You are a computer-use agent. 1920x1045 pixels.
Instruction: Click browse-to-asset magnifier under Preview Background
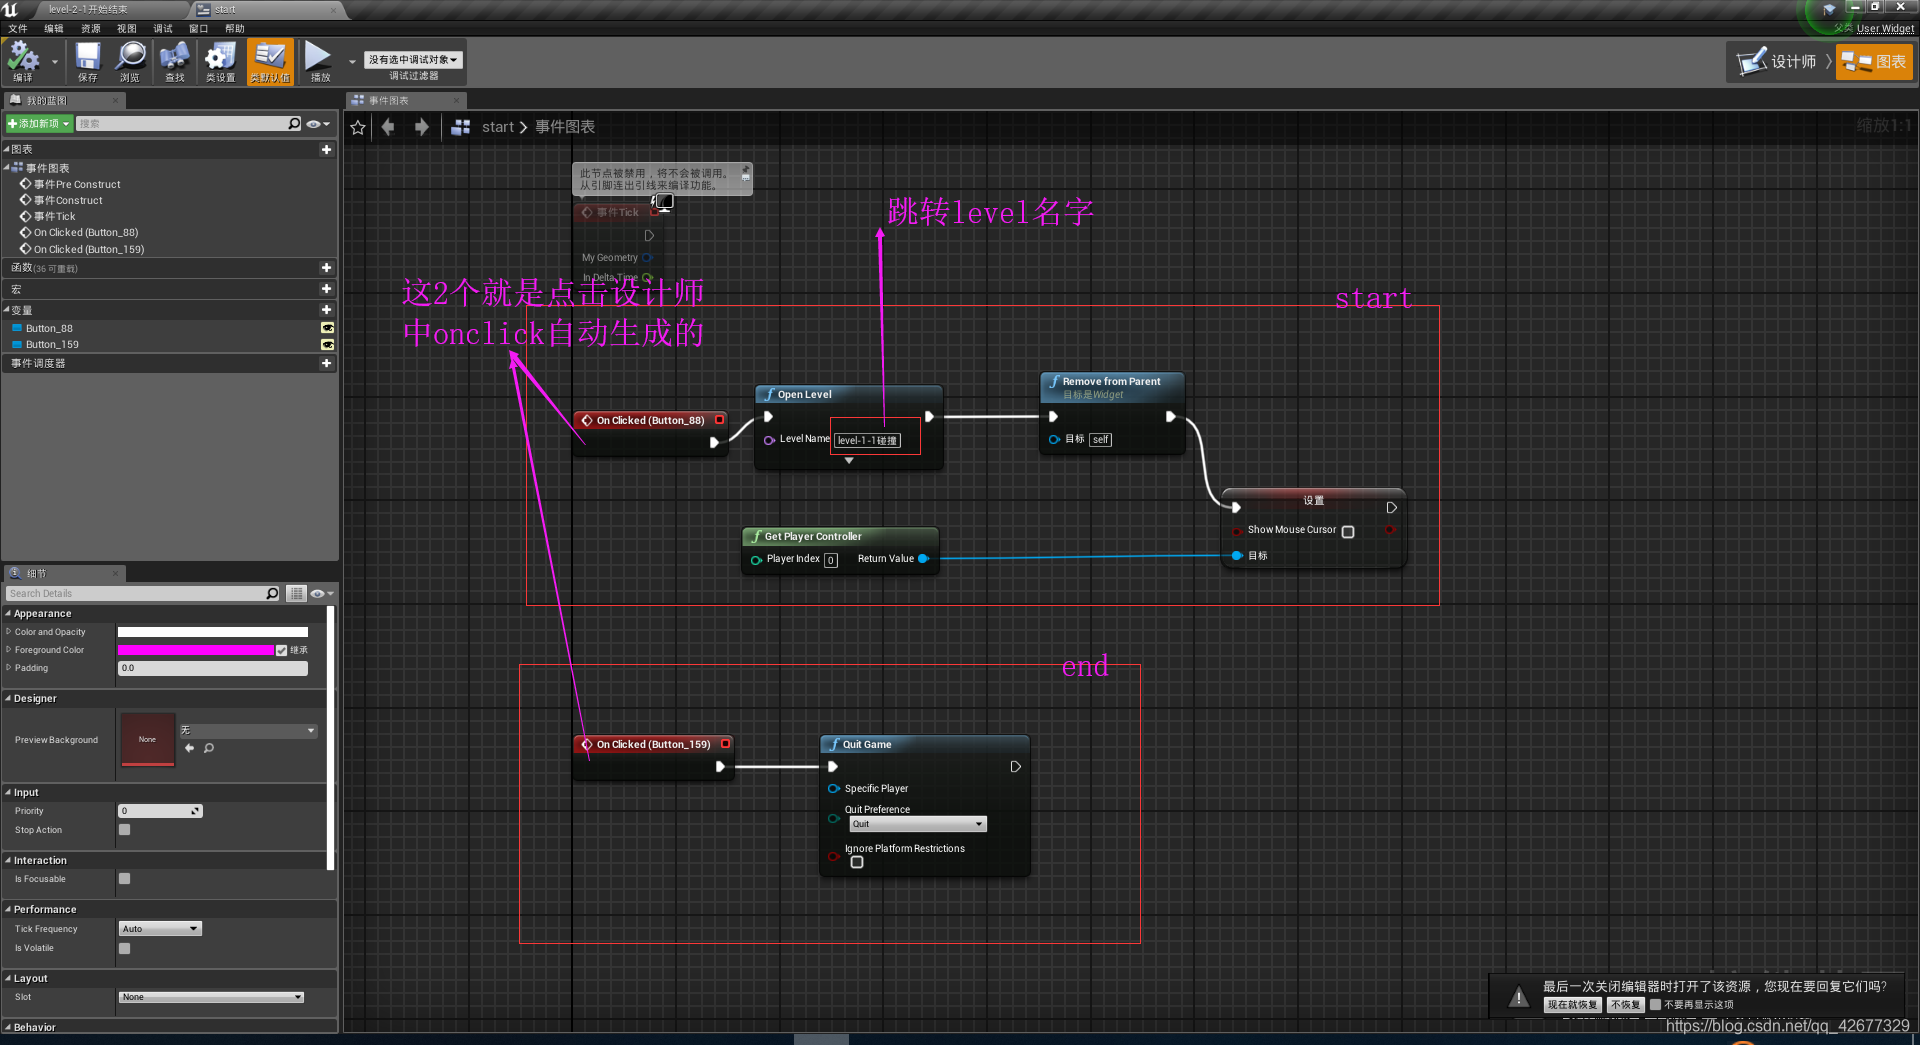pyautogui.click(x=209, y=748)
